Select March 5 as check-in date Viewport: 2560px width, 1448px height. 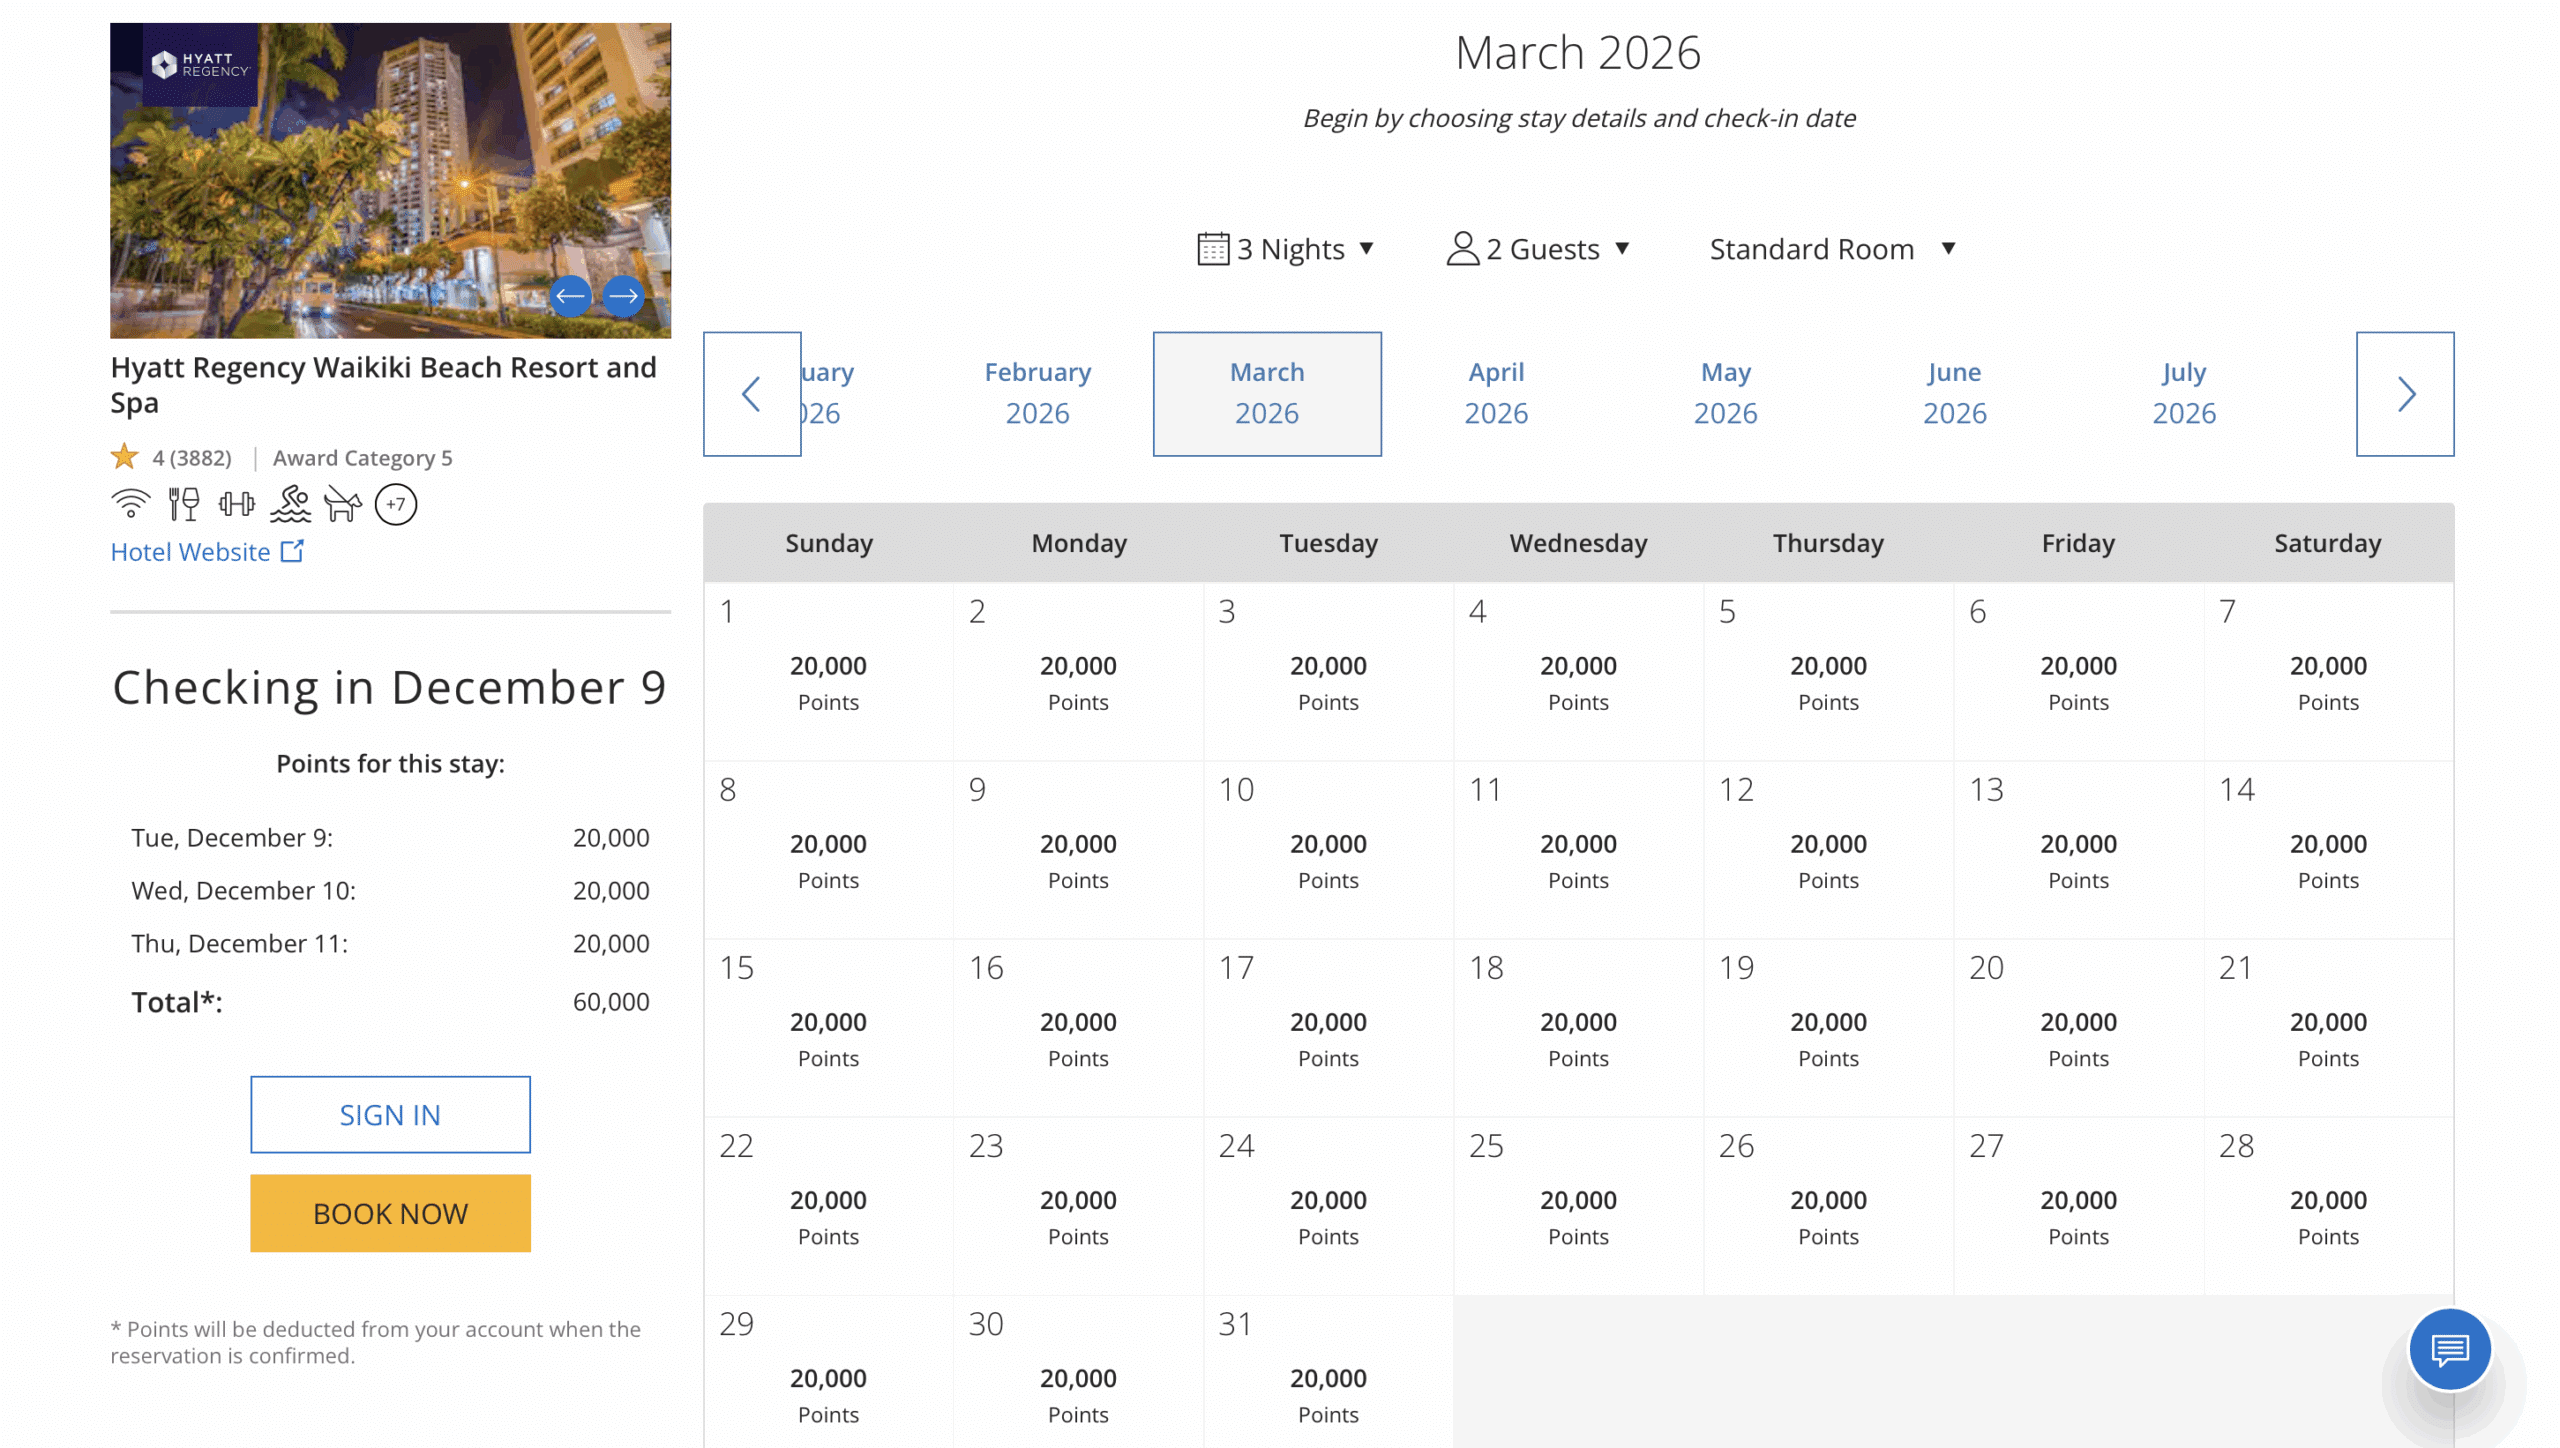pyautogui.click(x=1828, y=671)
